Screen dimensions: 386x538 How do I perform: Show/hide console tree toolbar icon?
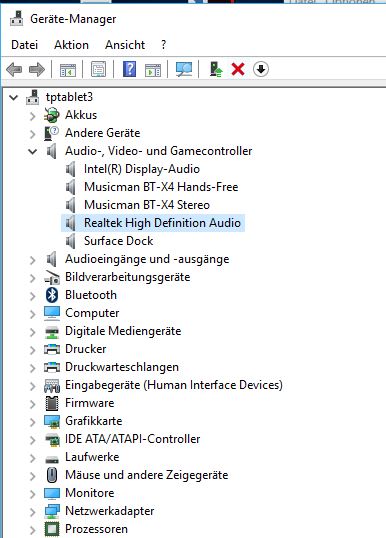click(68, 70)
